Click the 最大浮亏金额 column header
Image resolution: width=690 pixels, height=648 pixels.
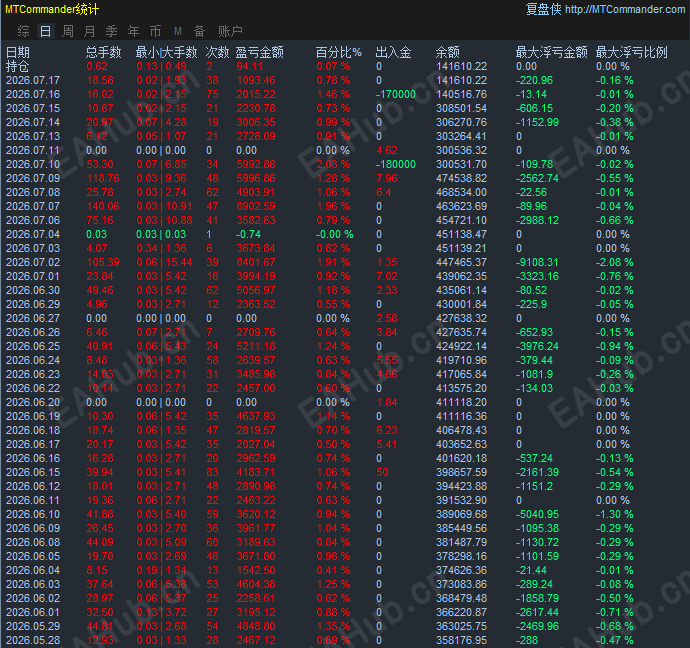tap(551, 52)
